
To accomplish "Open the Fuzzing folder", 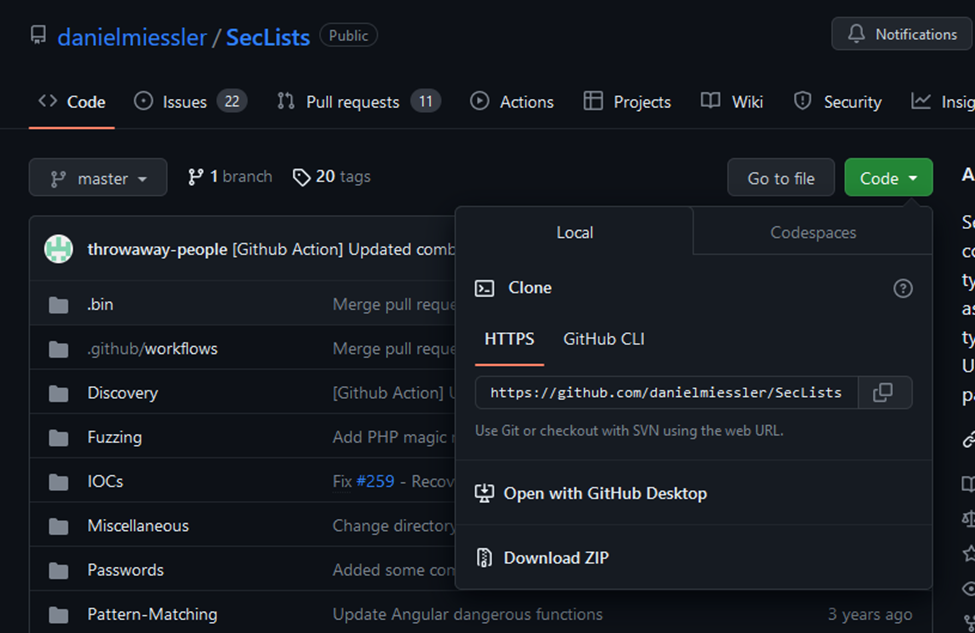I will click(x=115, y=437).
